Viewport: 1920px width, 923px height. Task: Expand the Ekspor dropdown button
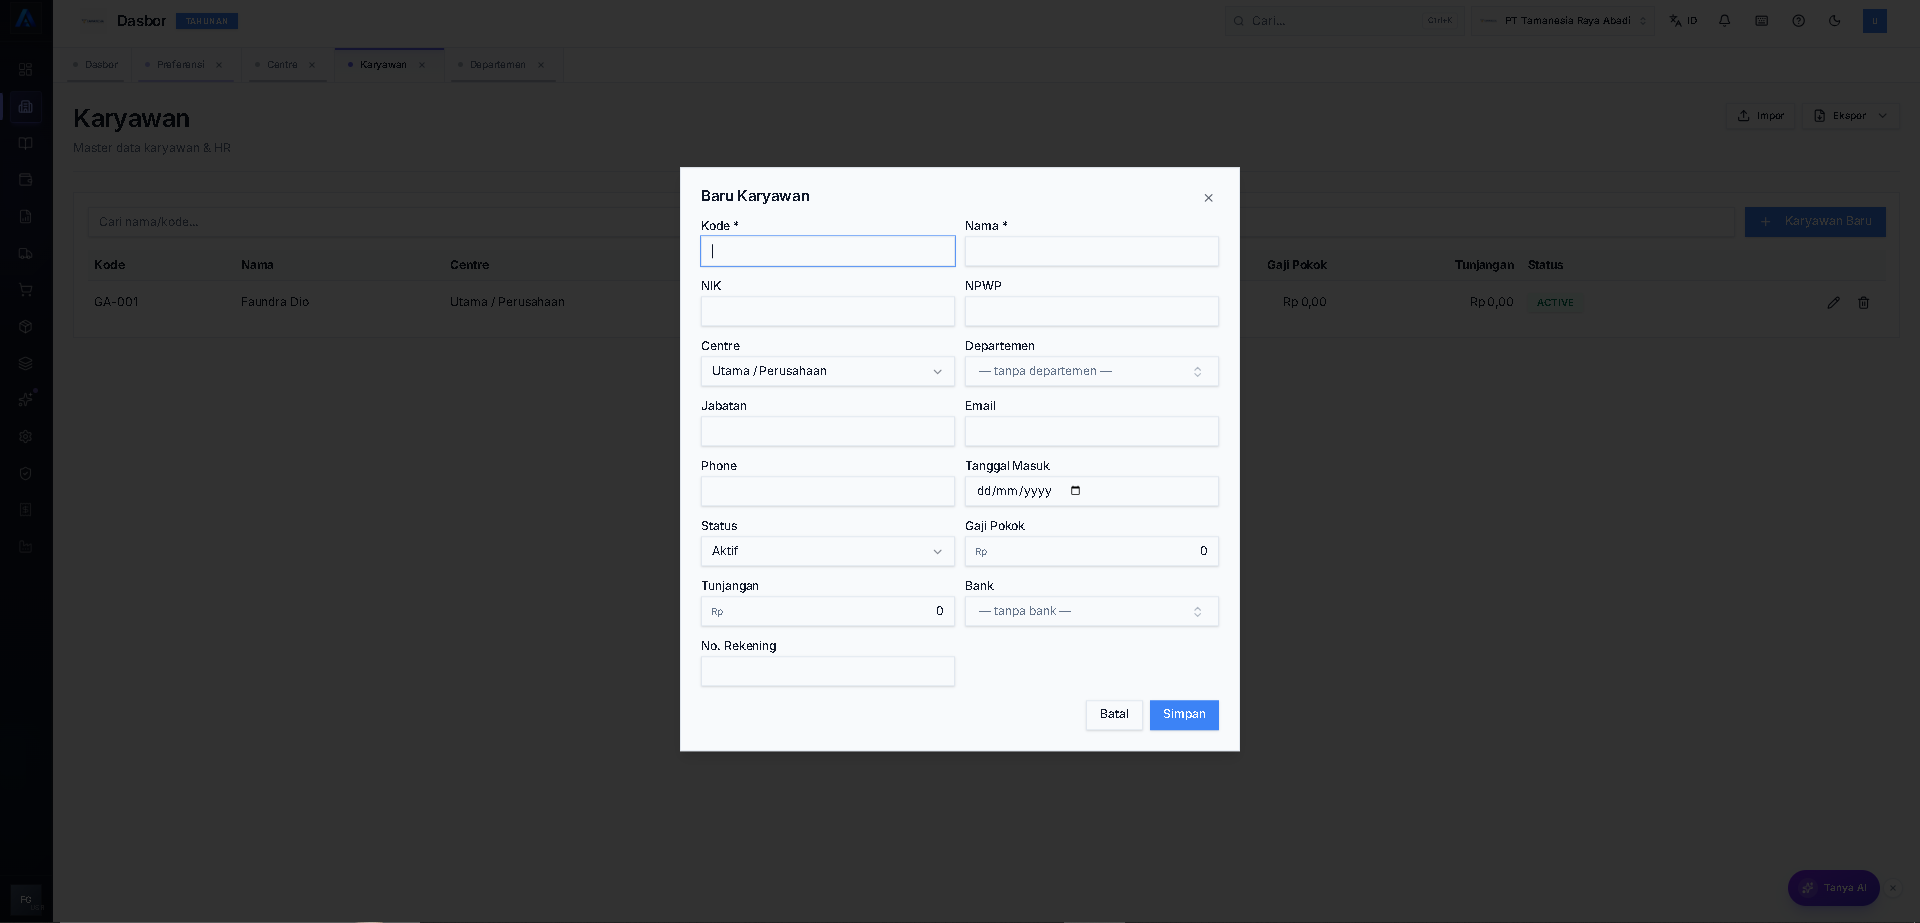pyautogui.click(x=1851, y=116)
